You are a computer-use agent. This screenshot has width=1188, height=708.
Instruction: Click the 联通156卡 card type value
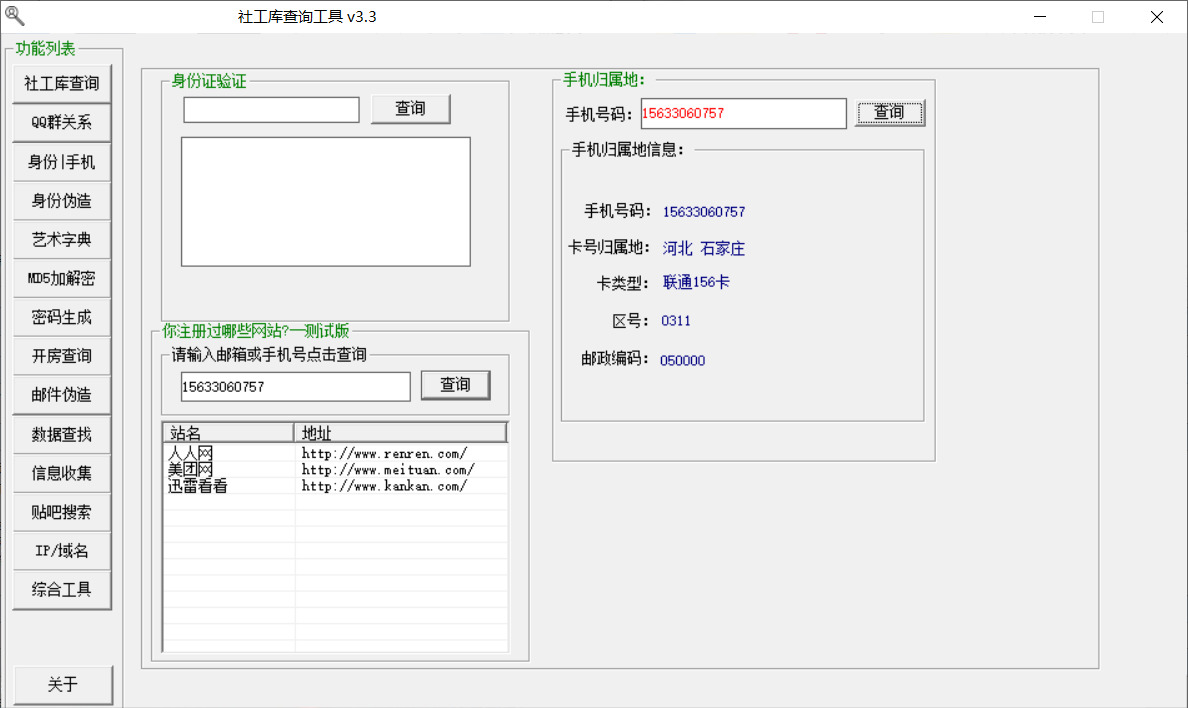pyautogui.click(x=696, y=283)
